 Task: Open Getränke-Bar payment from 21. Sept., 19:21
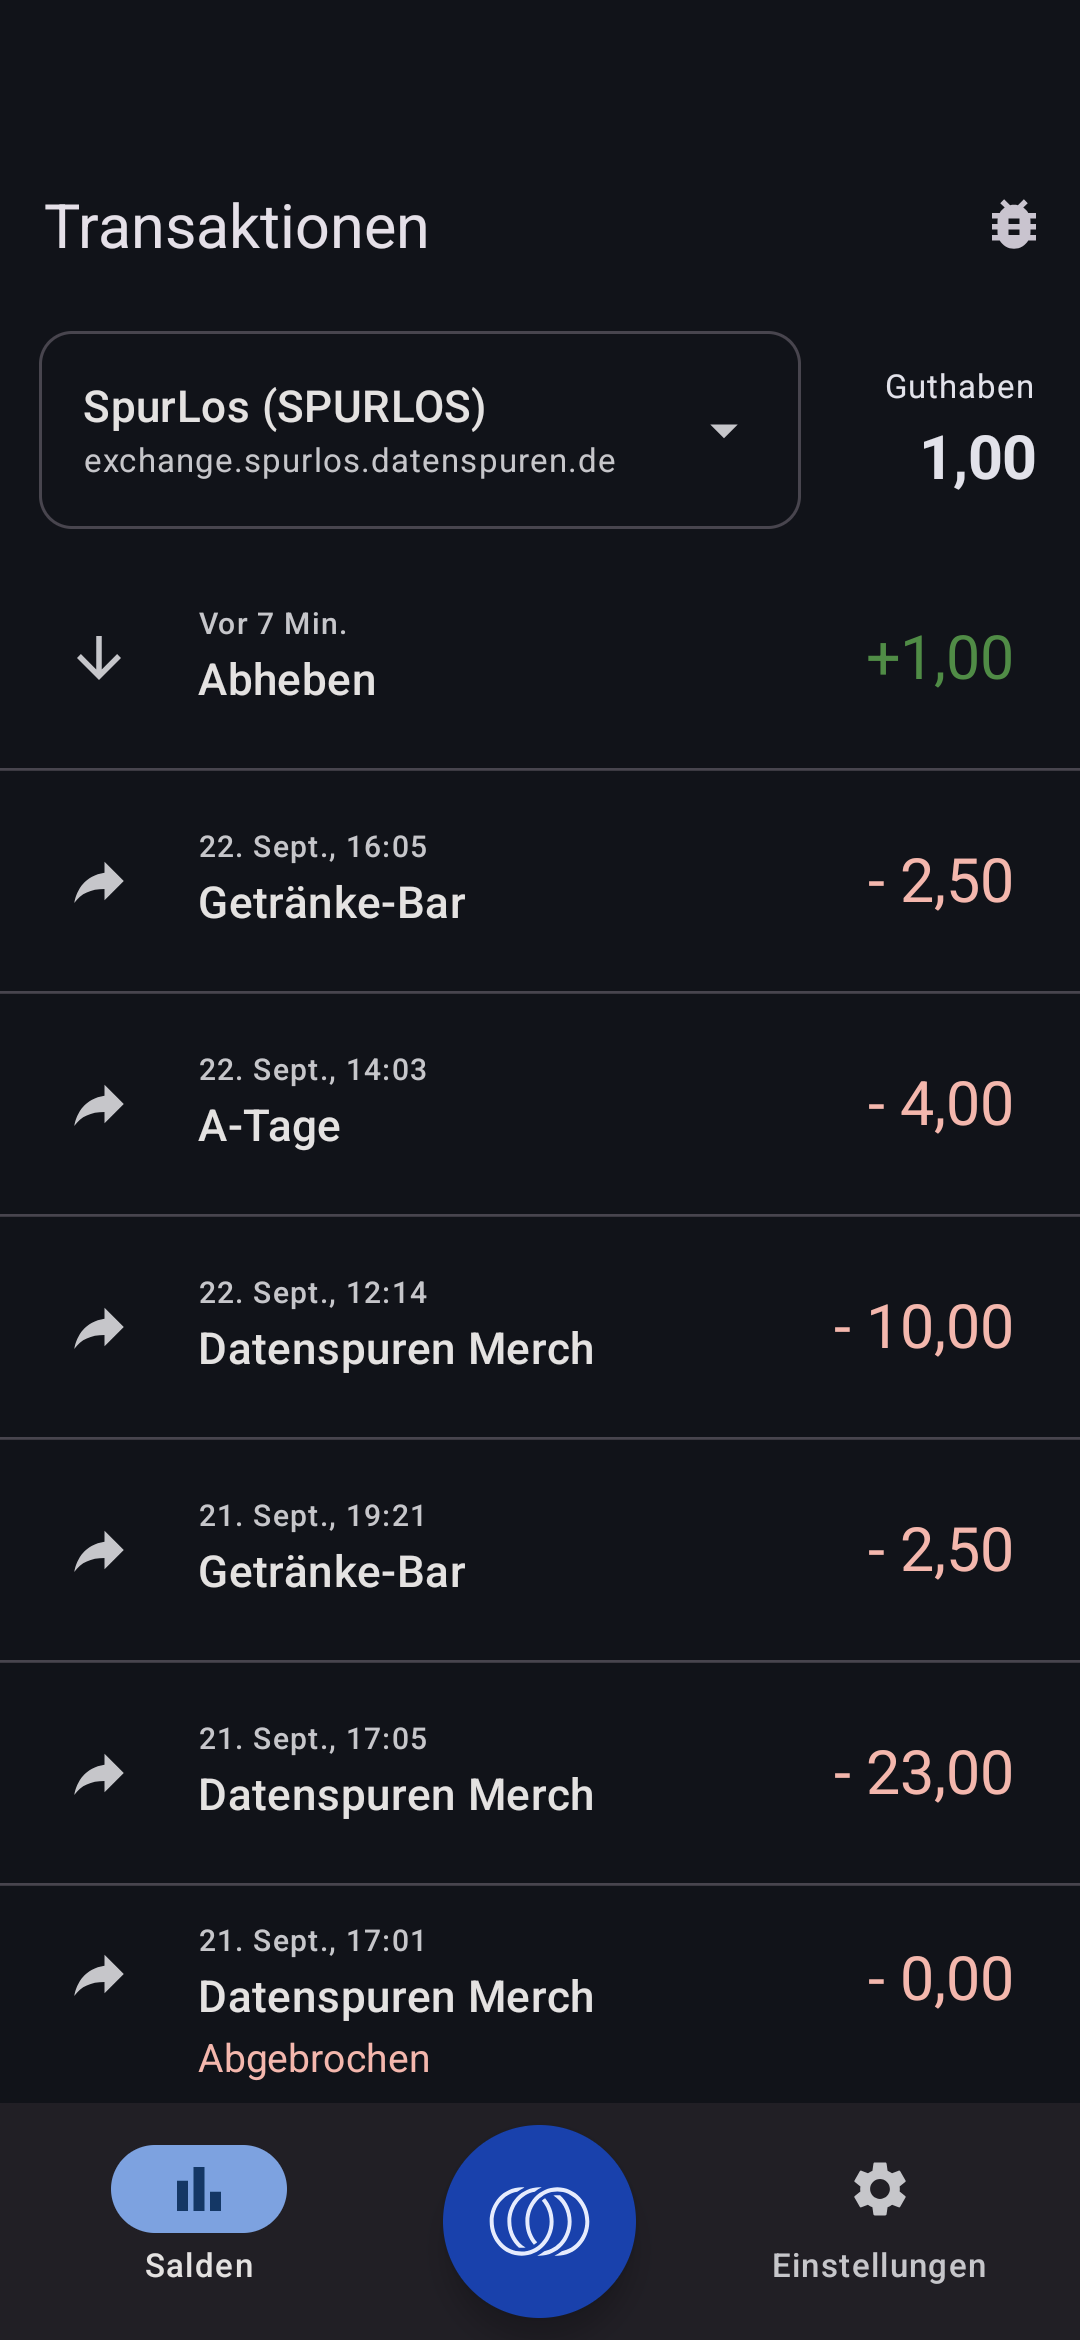(540, 1550)
